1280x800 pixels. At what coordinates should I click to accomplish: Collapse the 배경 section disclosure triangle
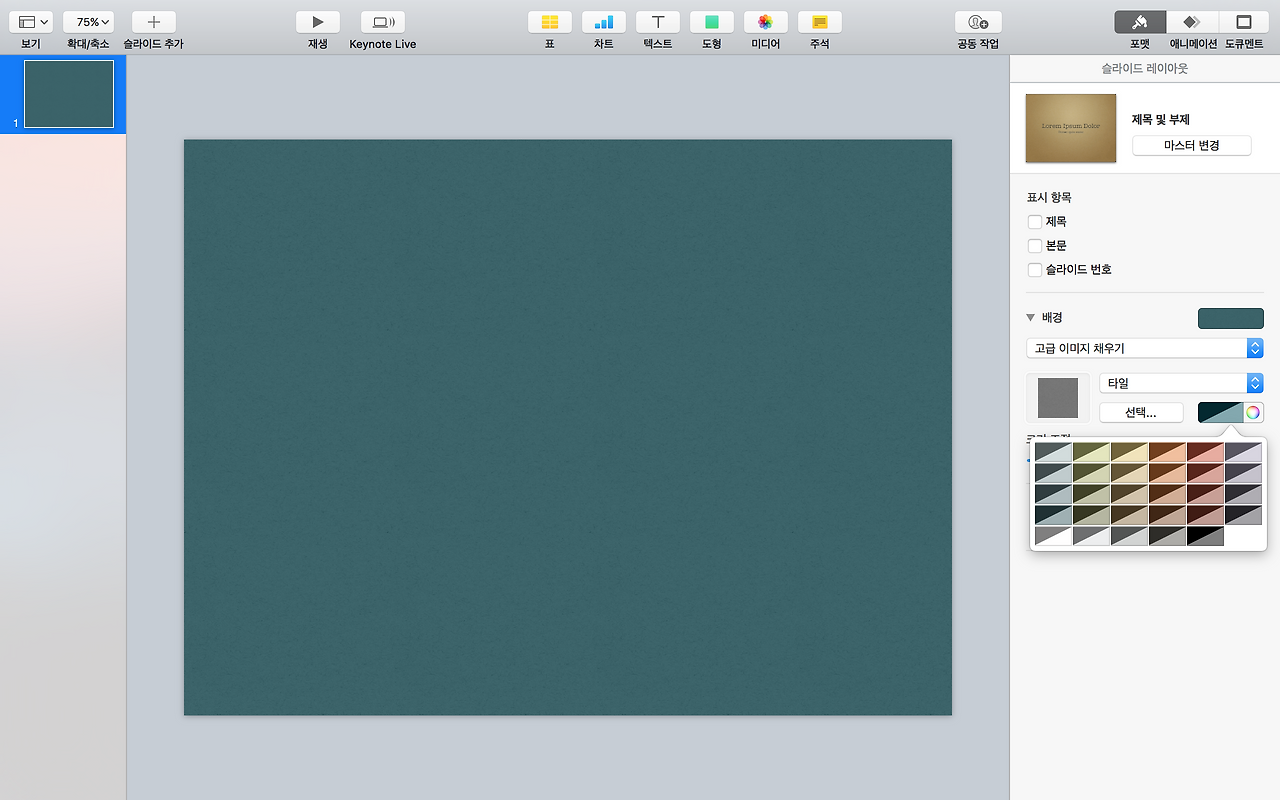1031,318
